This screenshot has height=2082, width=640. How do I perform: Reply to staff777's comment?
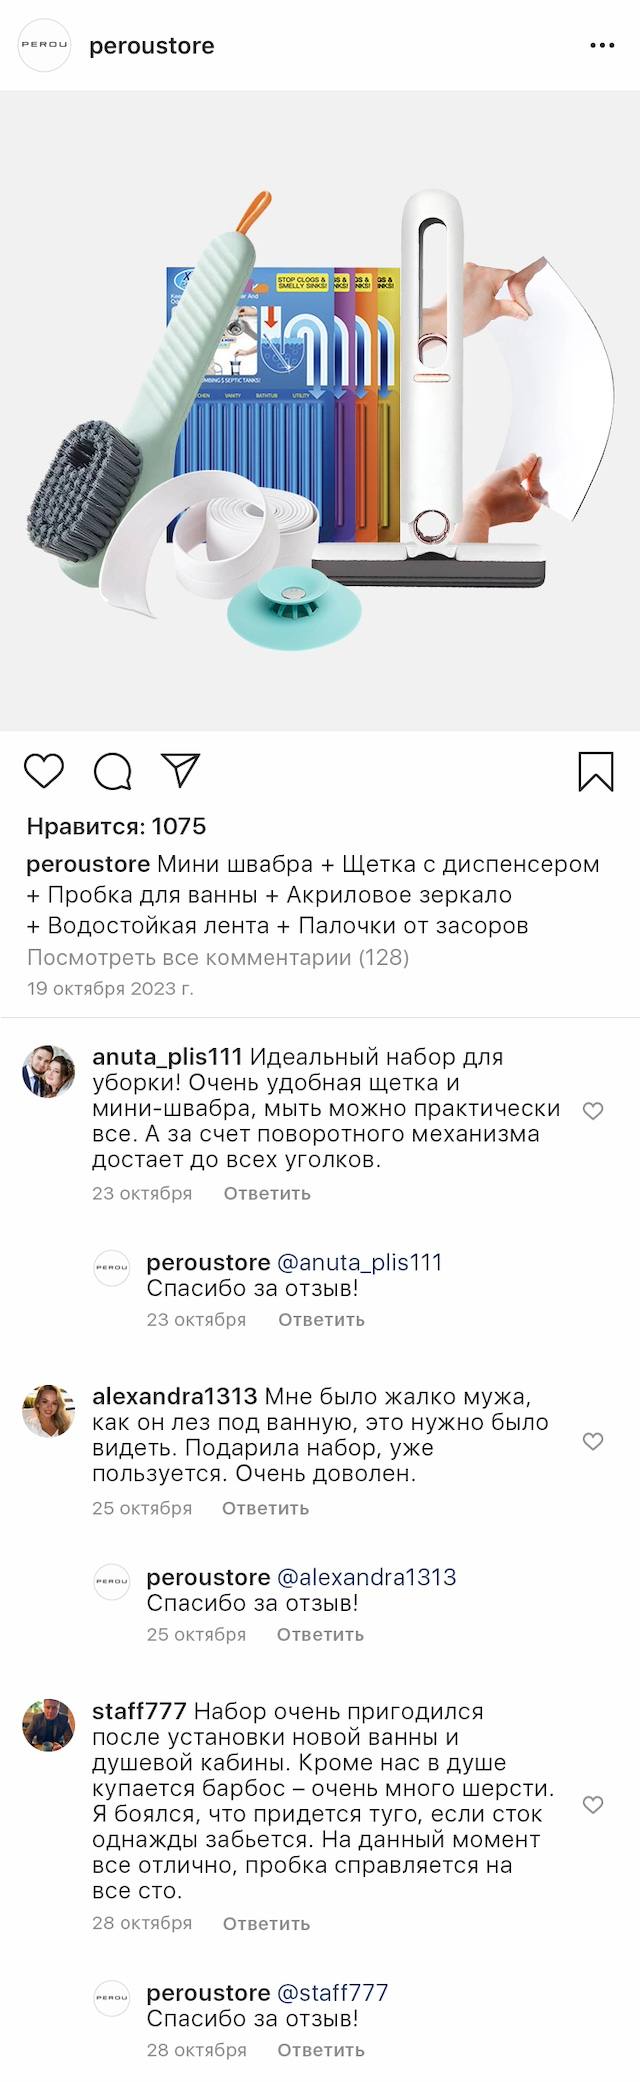pos(266,1923)
